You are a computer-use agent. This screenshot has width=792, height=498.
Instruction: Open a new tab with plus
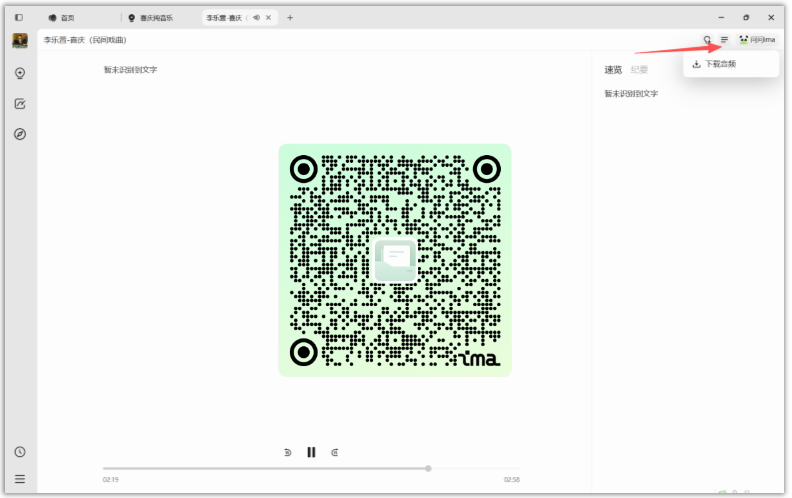pos(290,18)
